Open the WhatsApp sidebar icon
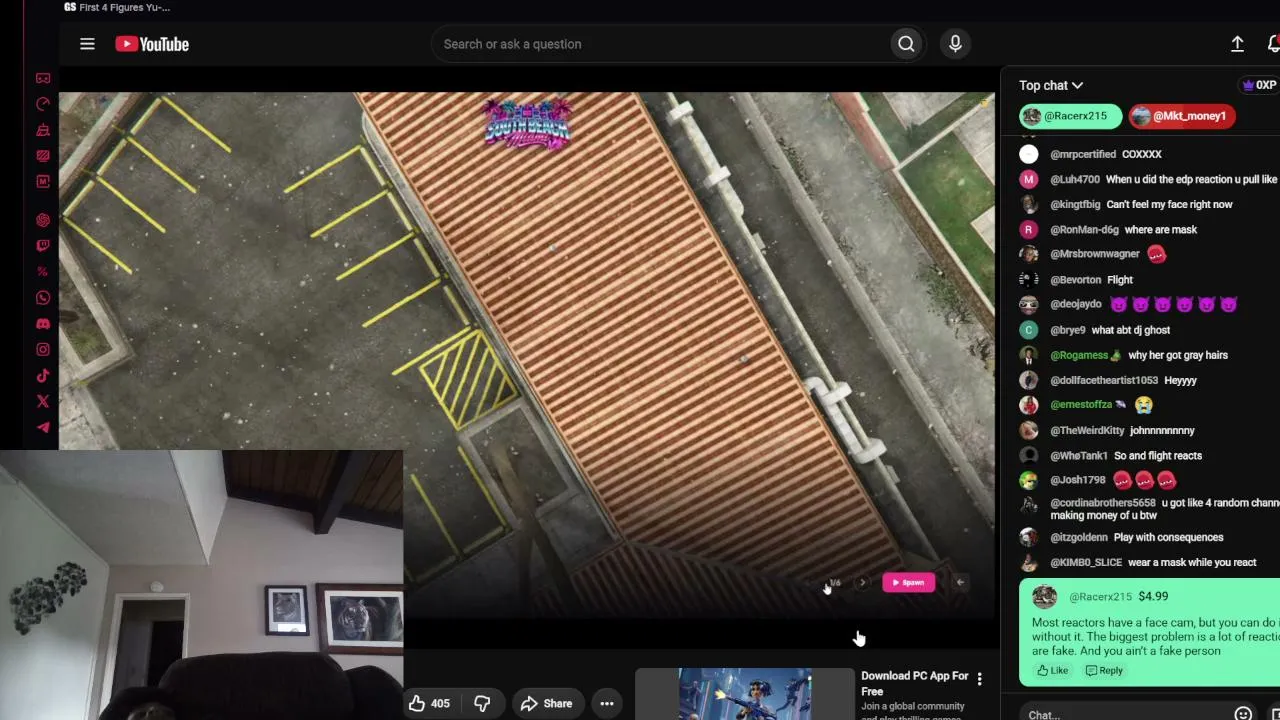Image resolution: width=1280 pixels, height=720 pixels. coord(43,298)
